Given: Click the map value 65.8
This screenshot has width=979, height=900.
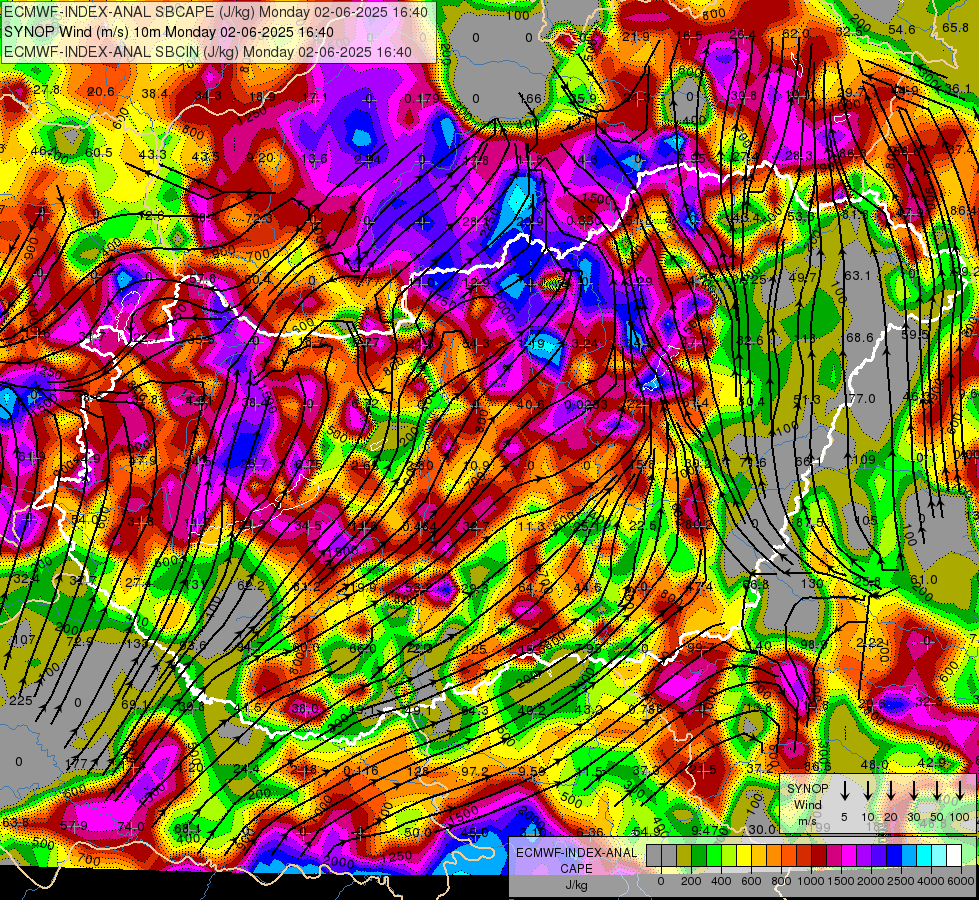Looking at the screenshot, I should click(x=956, y=27).
